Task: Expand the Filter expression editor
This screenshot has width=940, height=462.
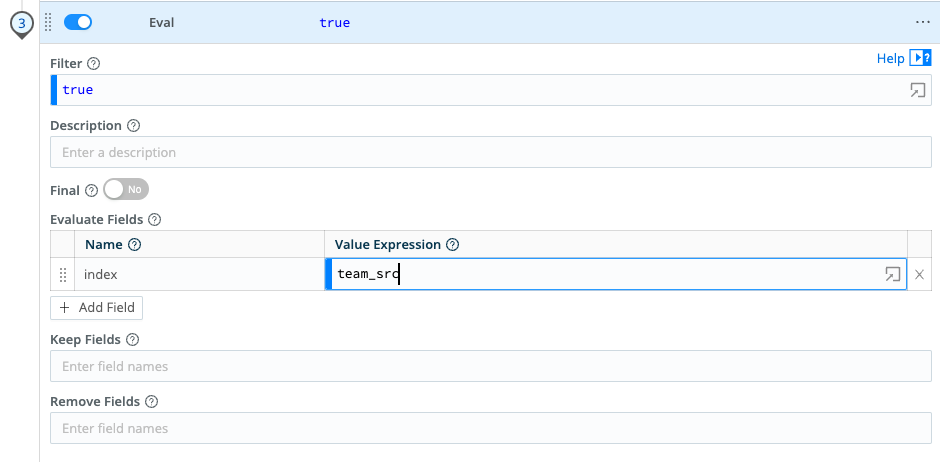Action: [917, 90]
